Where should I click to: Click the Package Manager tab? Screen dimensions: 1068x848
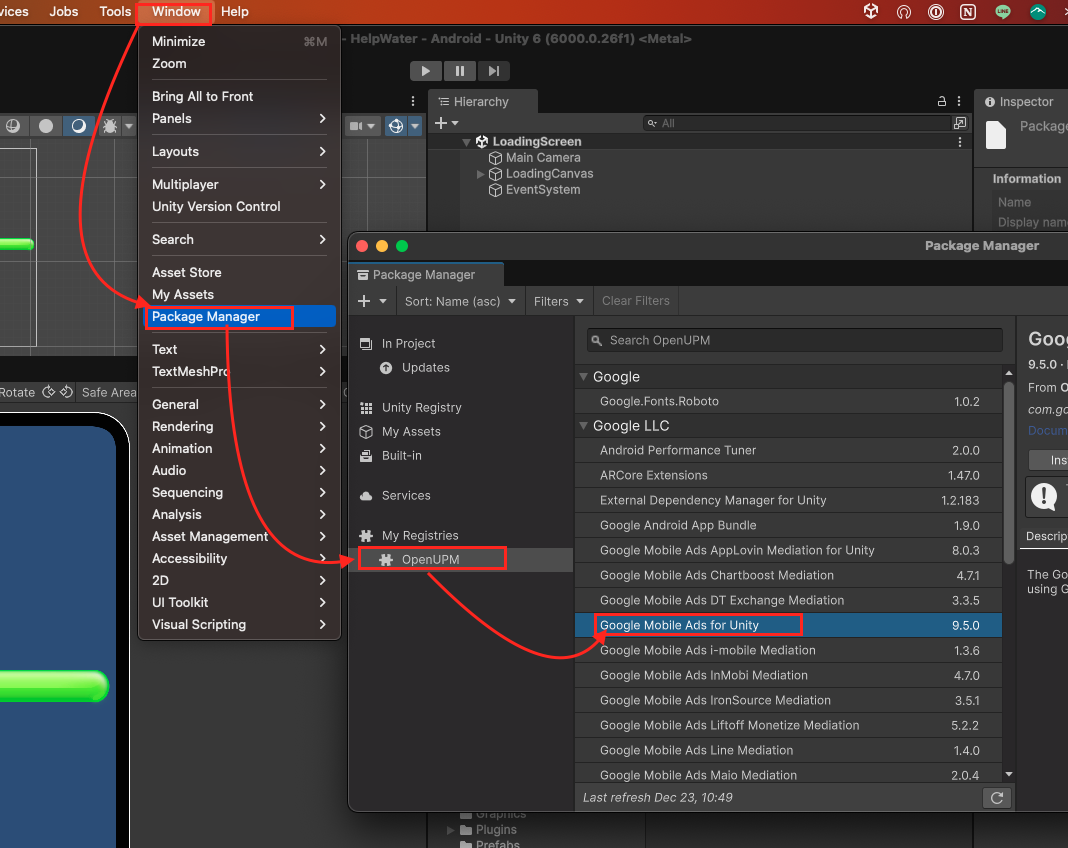[x=426, y=274]
